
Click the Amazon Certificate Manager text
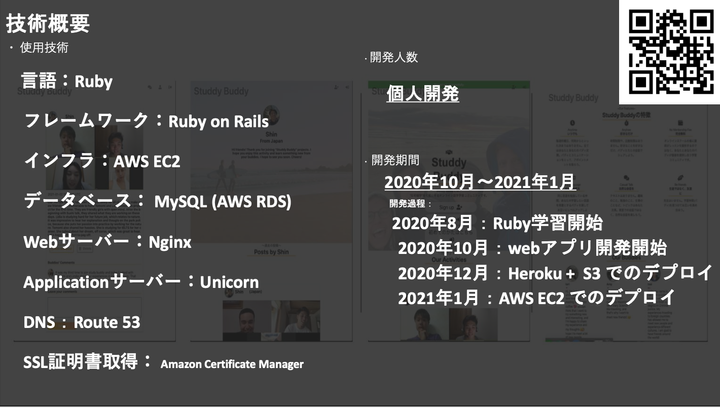click(x=232, y=364)
